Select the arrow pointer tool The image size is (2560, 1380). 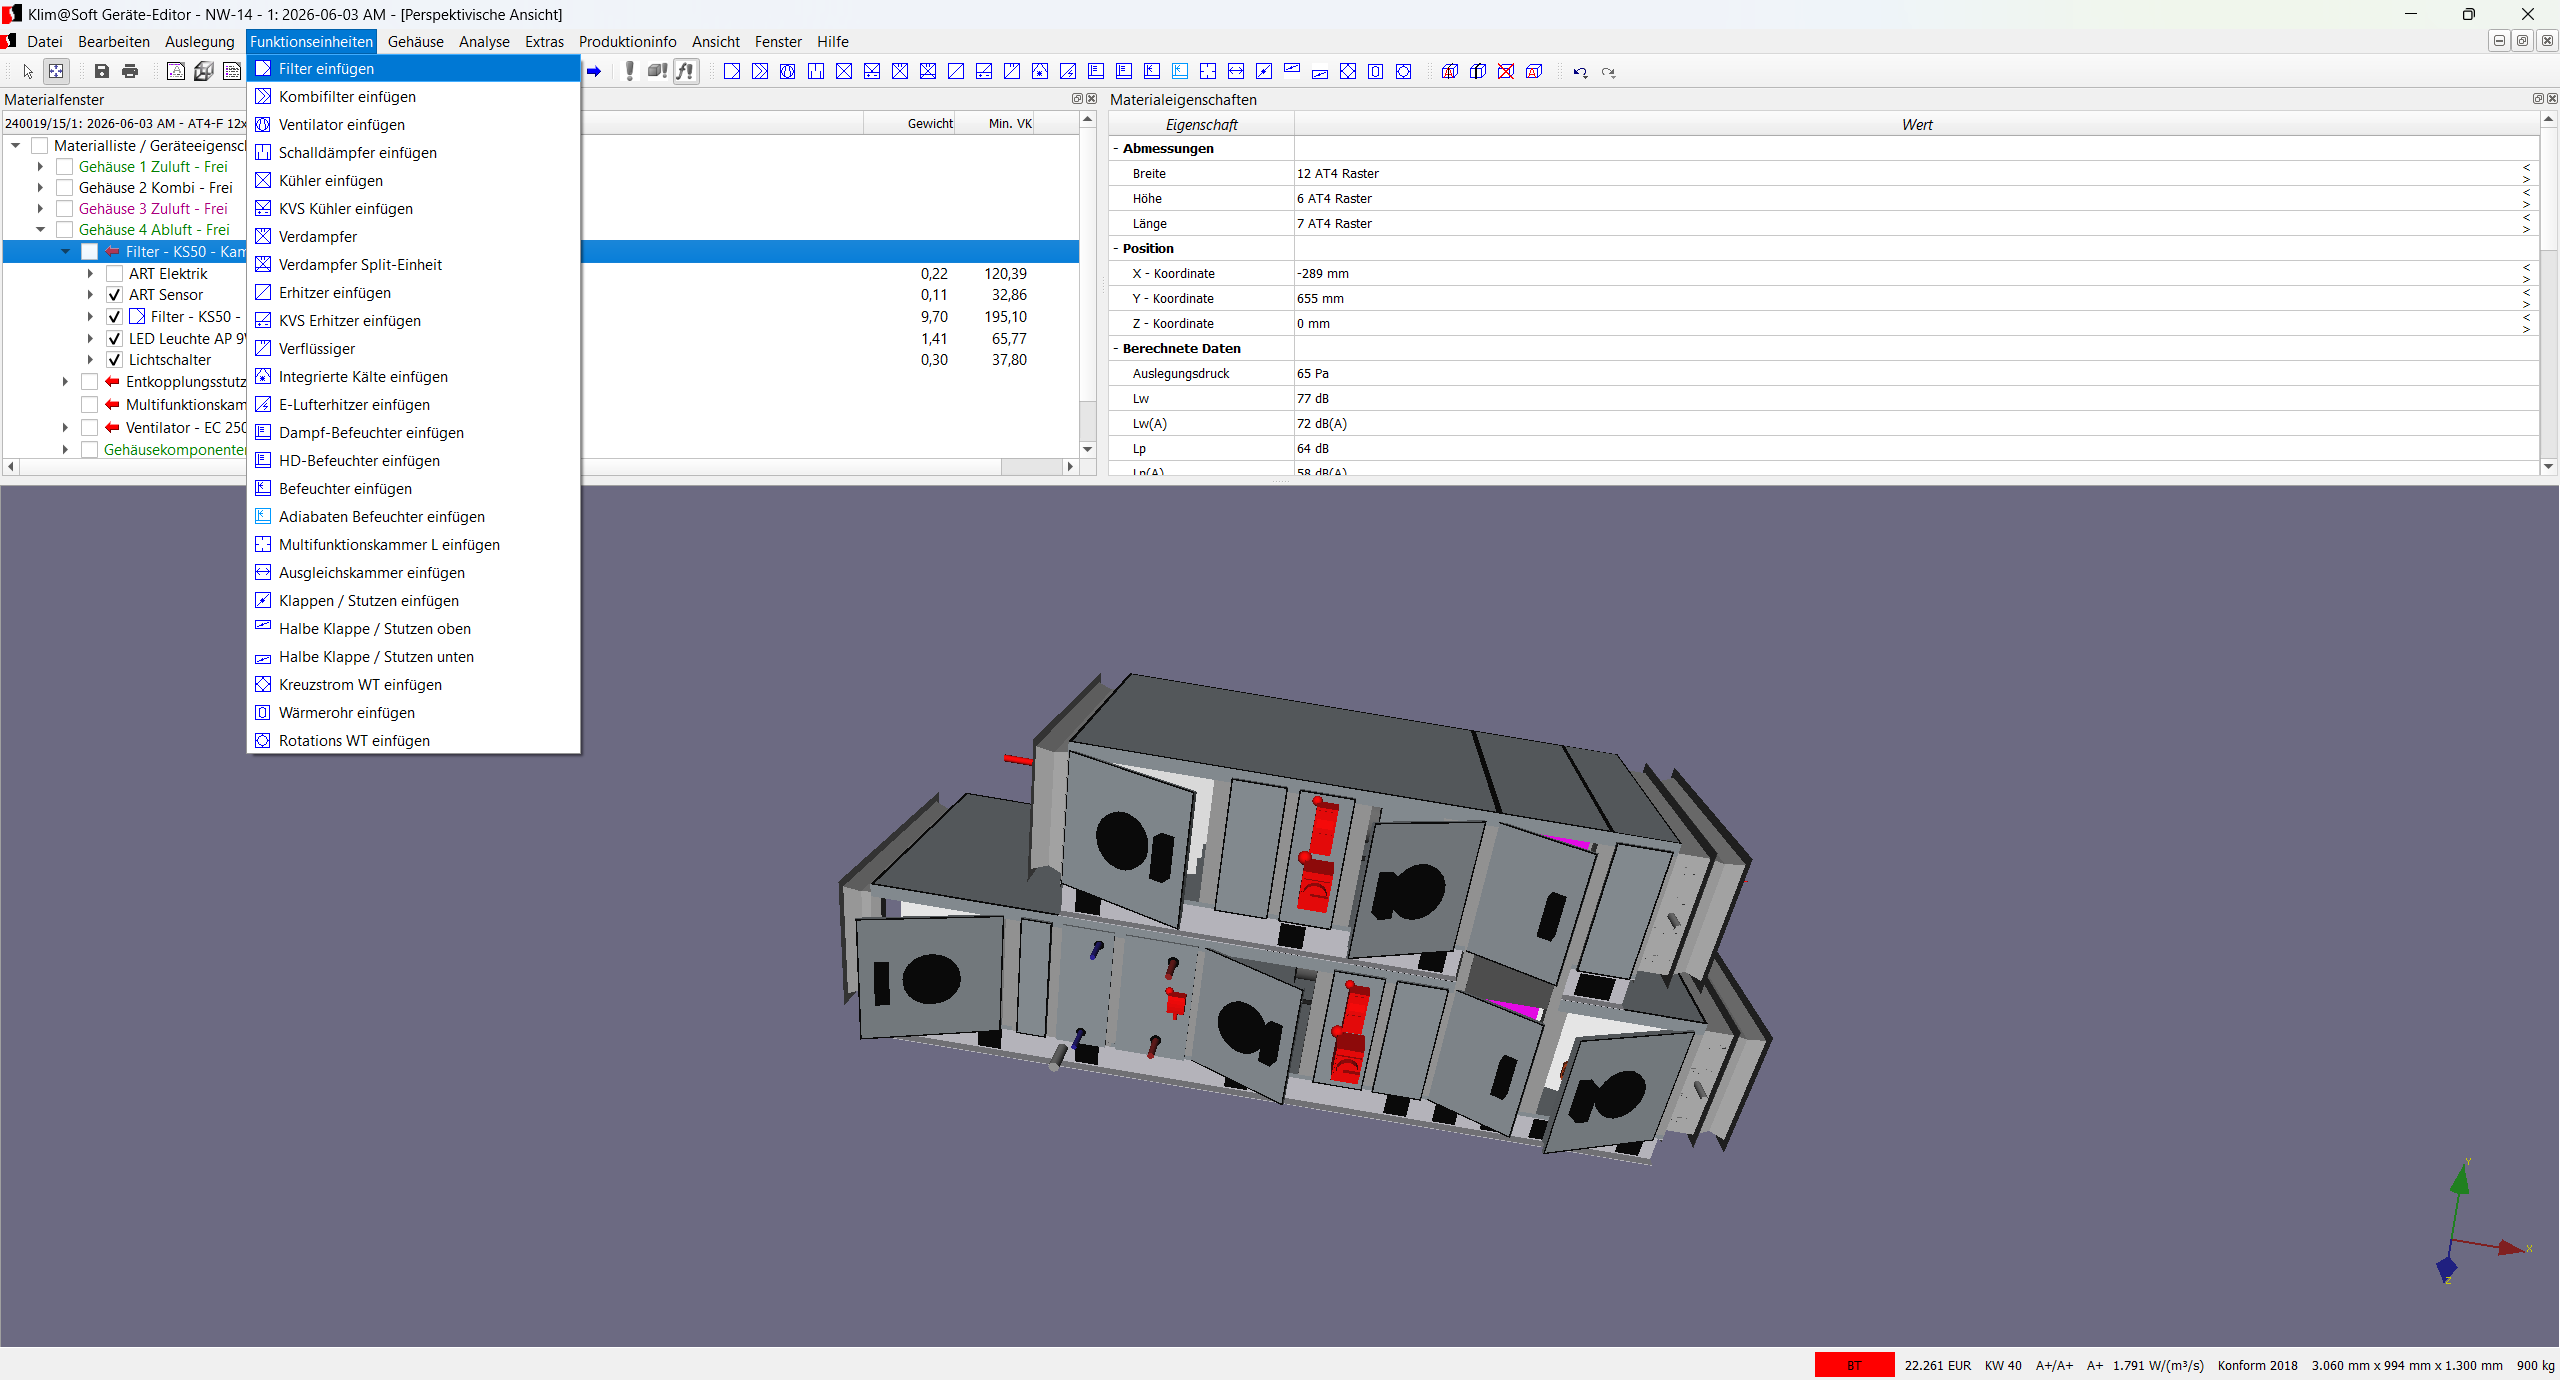[28, 71]
